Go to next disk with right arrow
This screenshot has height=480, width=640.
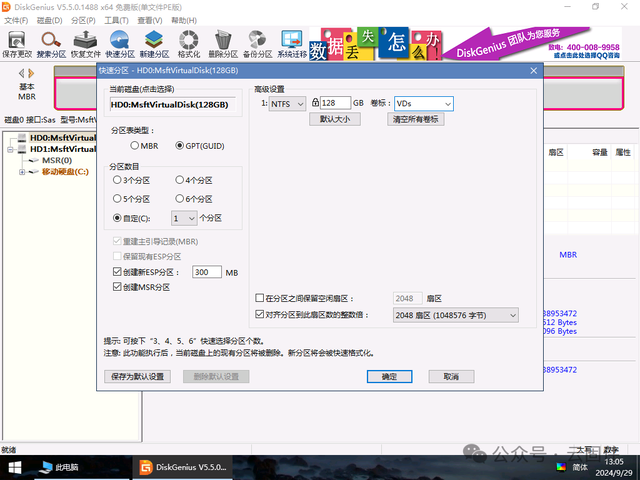(31, 73)
